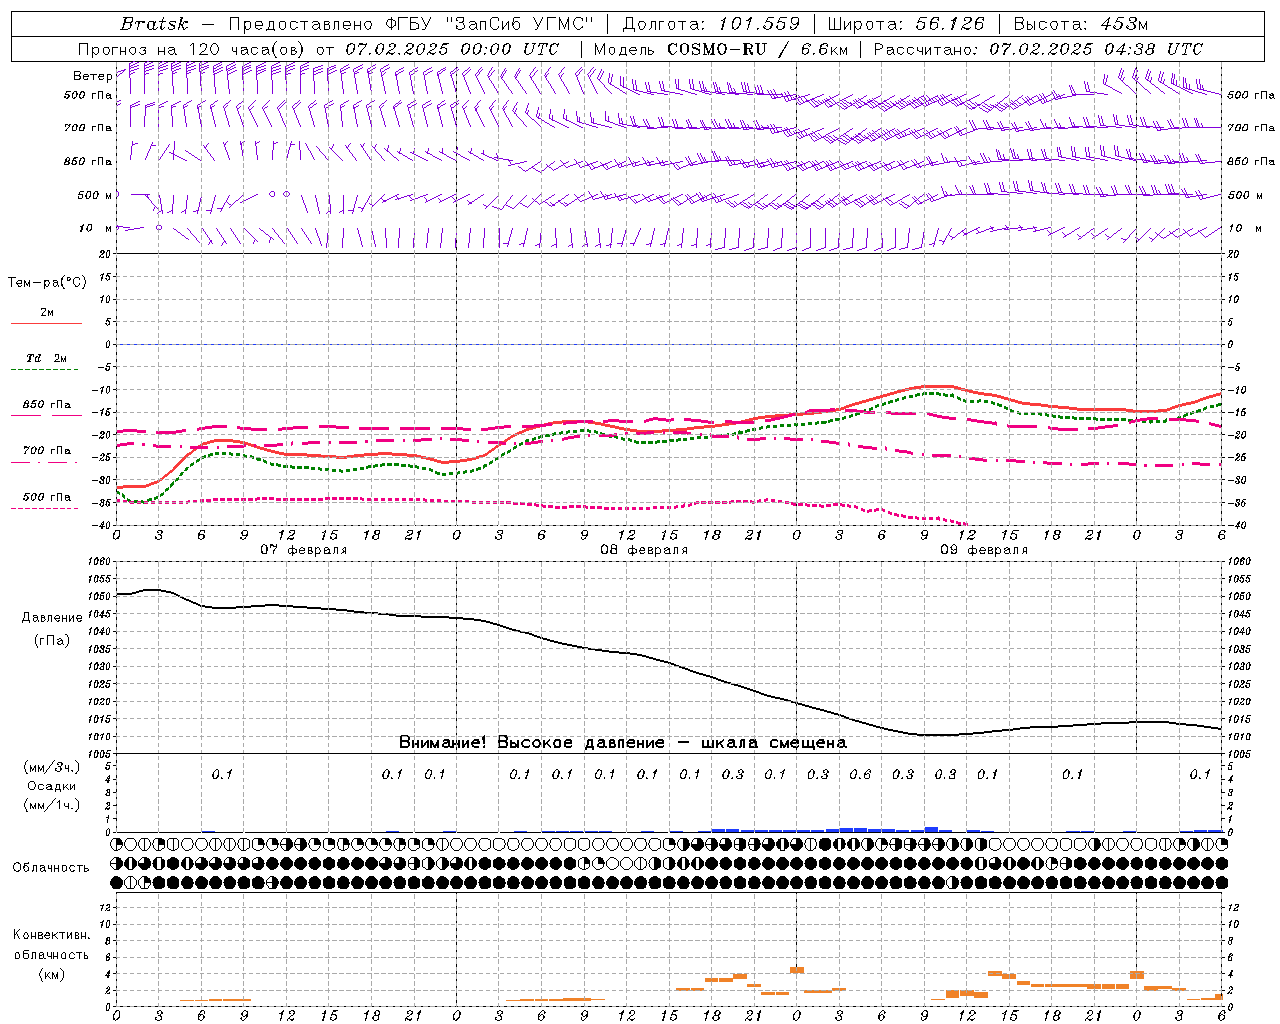Click the "500 м" wind level label on the left
The width and height of the screenshot is (1280, 1024).
point(94,195)
